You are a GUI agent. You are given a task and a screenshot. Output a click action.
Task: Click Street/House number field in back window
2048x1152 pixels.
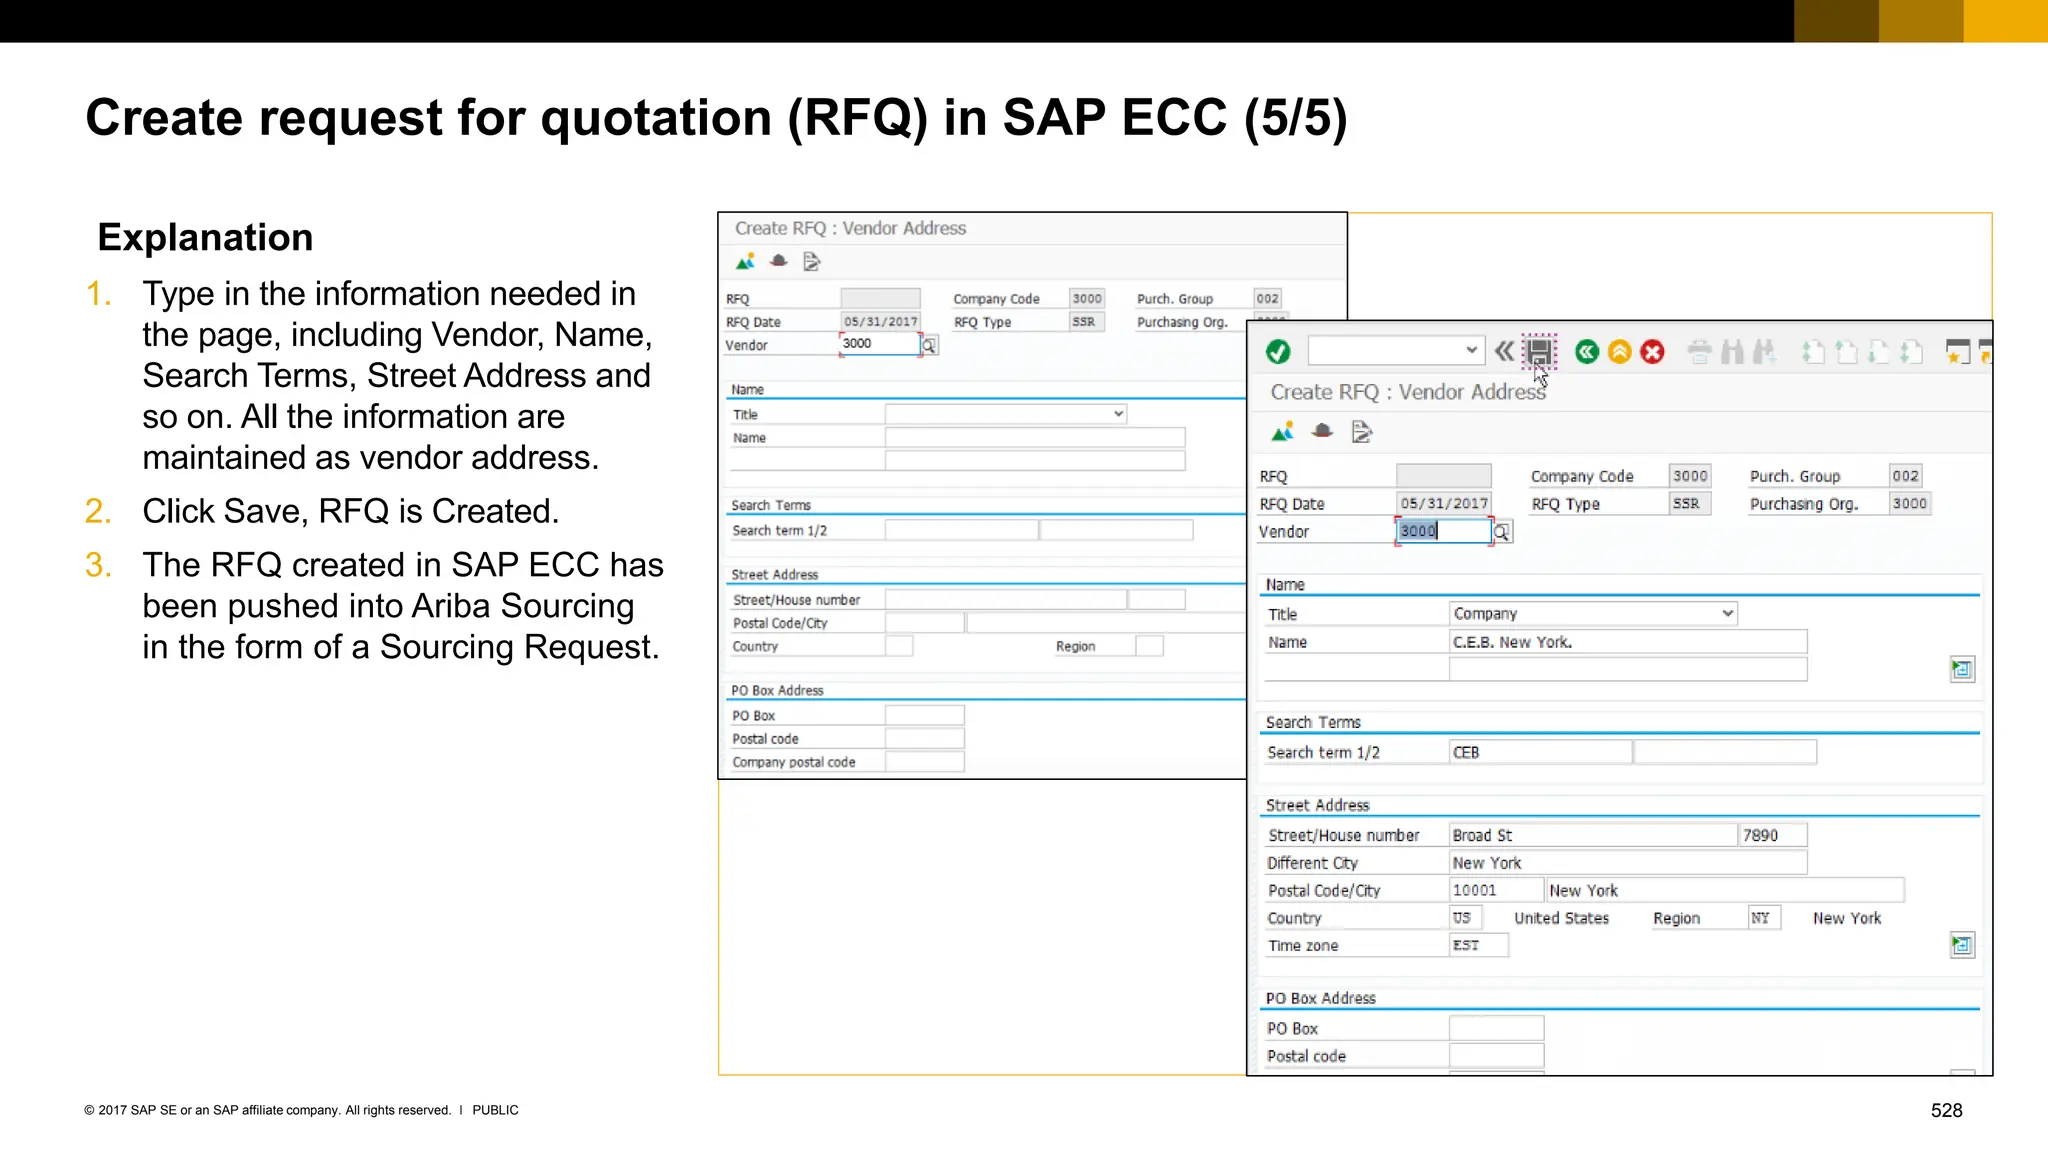coord(1006,599)
